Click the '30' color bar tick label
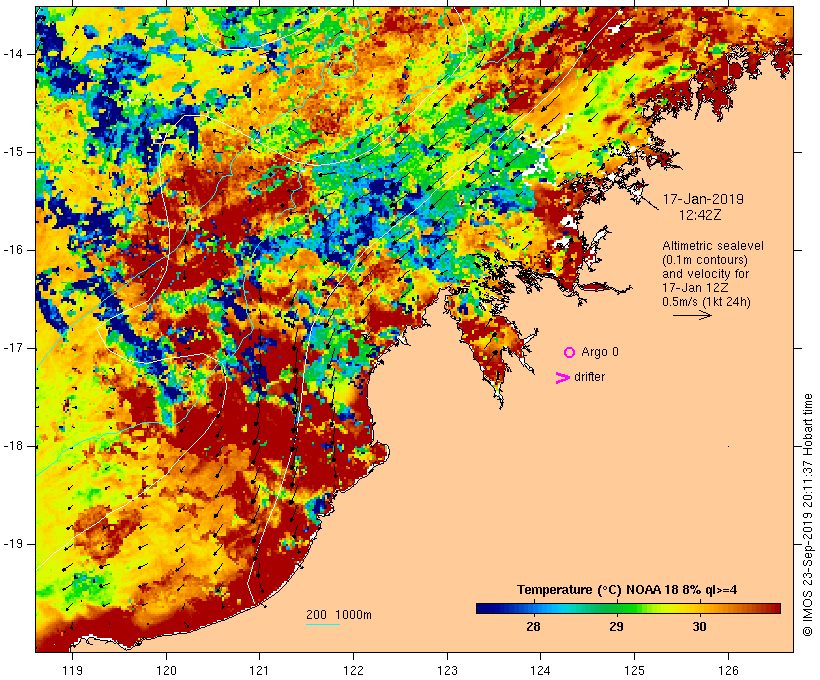The width and height of the screenshot is (820, 680). pos(699,627)
